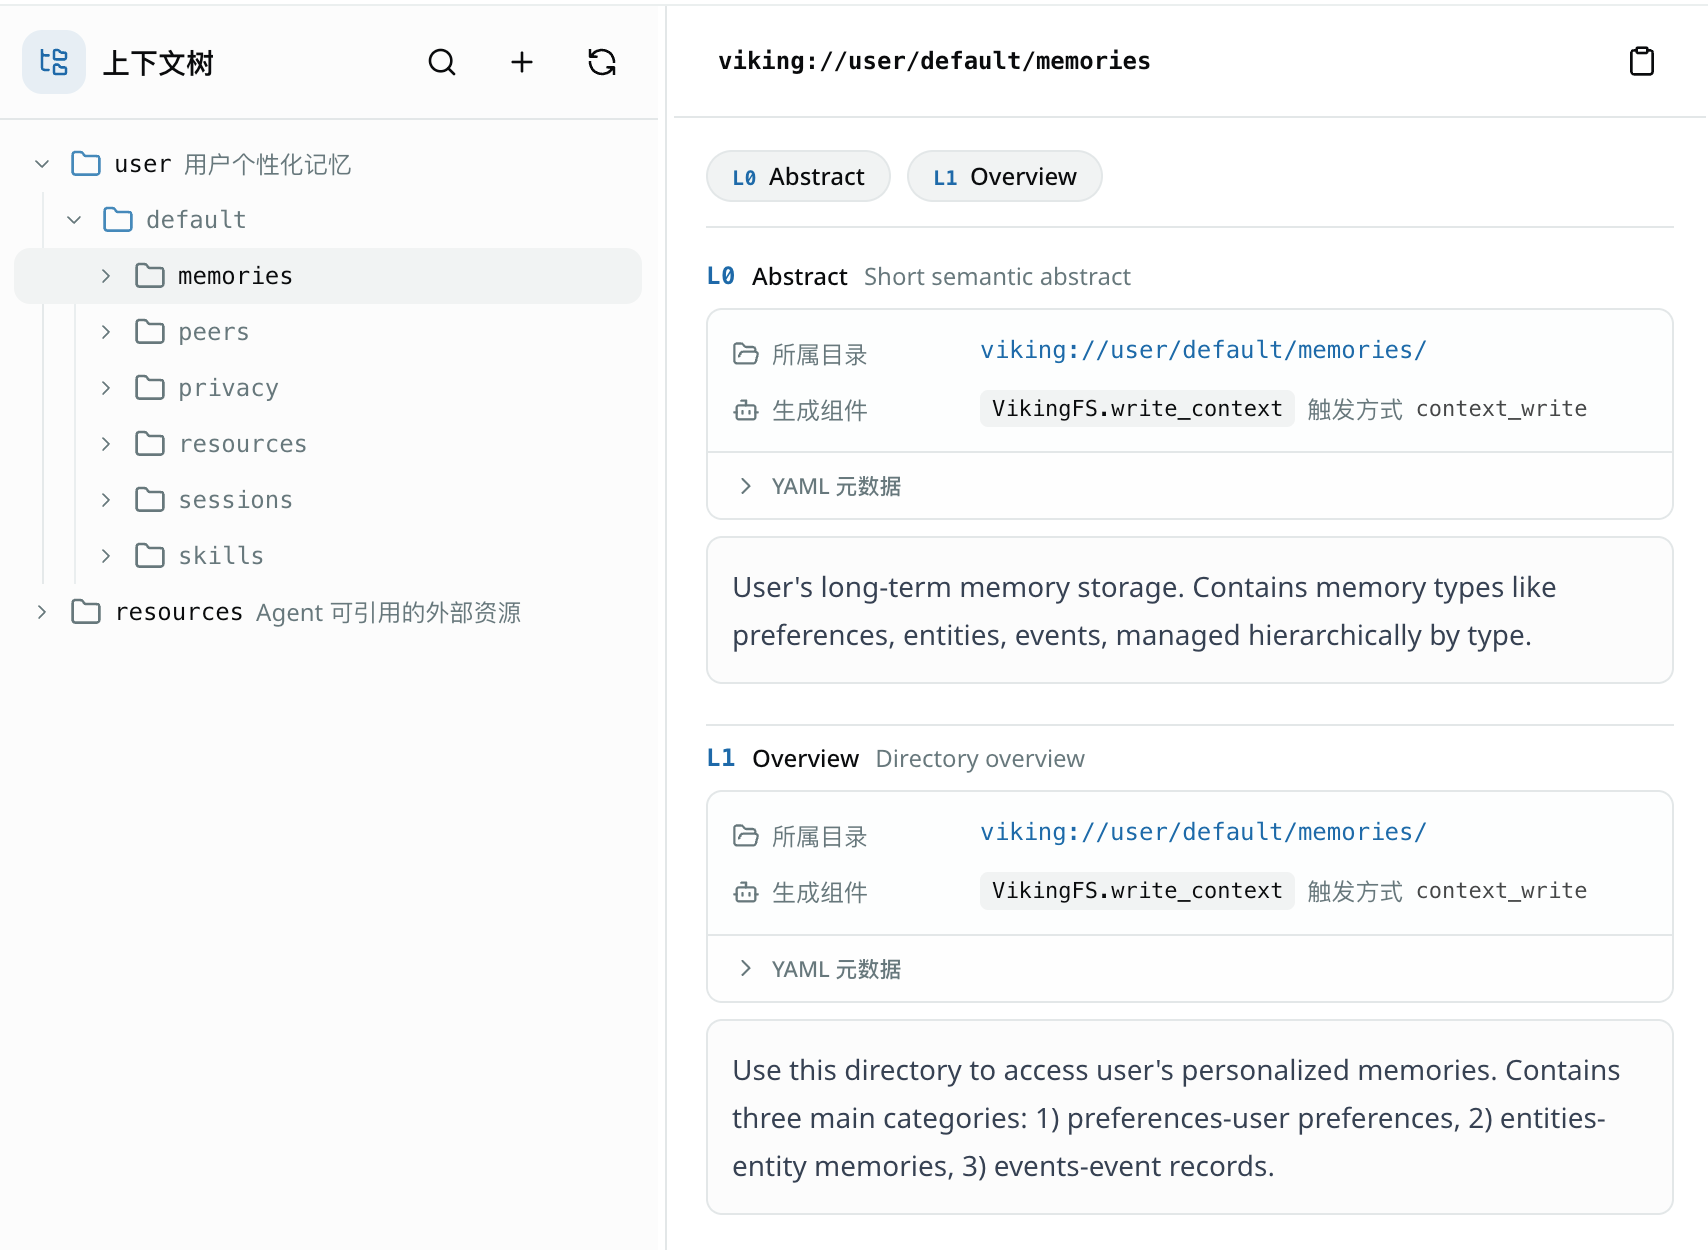The width and height of the screenshot is (1708, 1250).
Task: Select the resources folder label under default
Action: coord(243,444)
